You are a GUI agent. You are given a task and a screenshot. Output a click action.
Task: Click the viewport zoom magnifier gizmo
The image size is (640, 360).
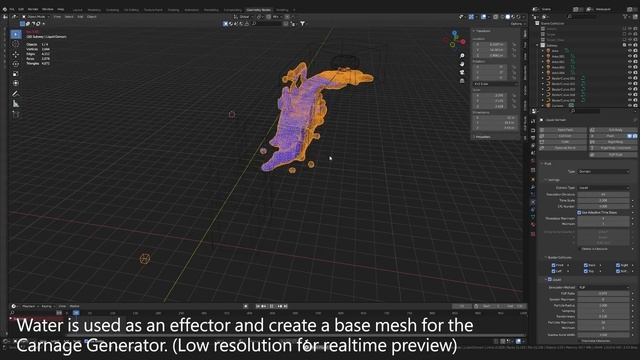pyautogui.click(x=462, y=56)
